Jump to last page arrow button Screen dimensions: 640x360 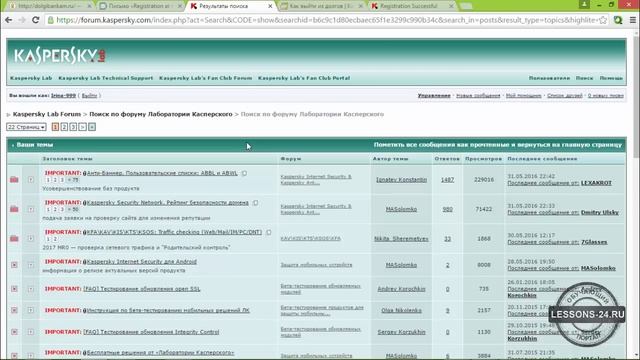92,127
